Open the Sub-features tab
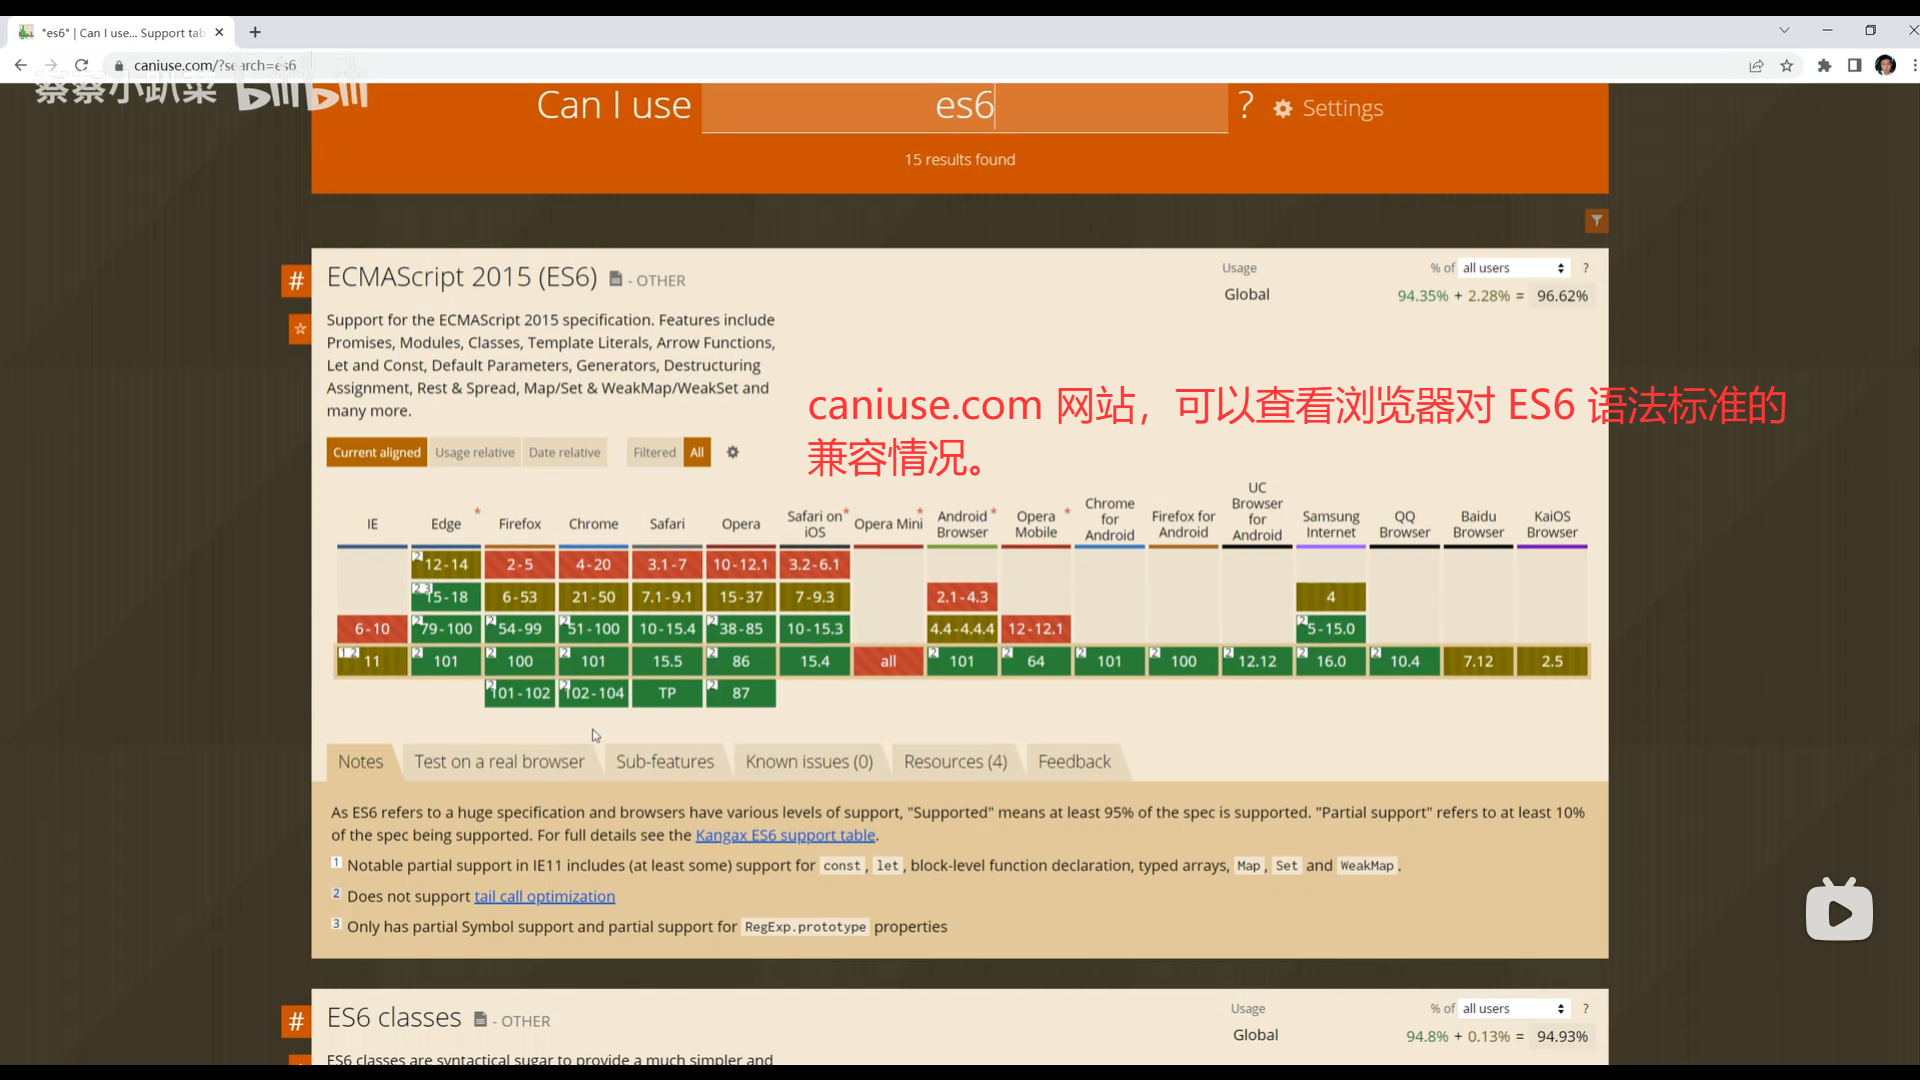This screenshot has height=1080, width=1920. pyautogui.click(x=664, y=762)
